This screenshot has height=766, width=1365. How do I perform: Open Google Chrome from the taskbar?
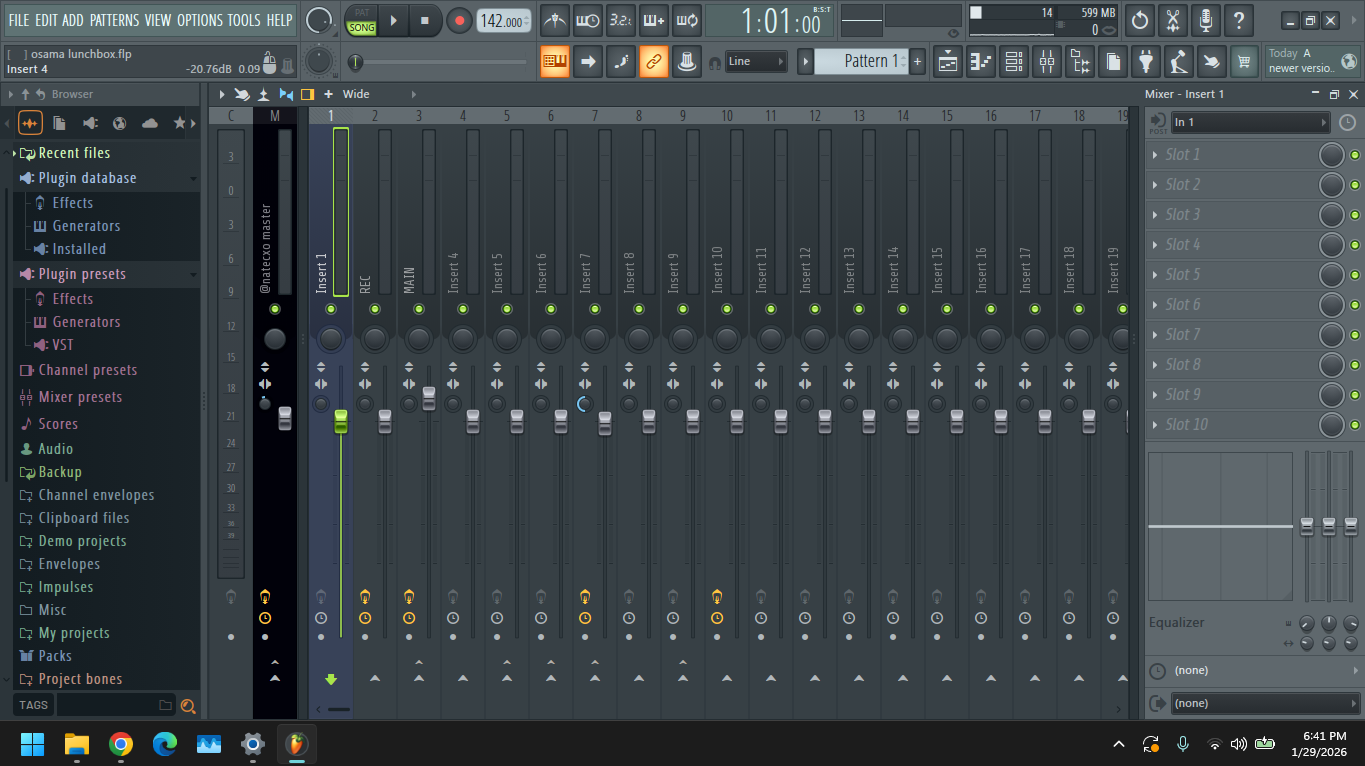click(121, 743)
